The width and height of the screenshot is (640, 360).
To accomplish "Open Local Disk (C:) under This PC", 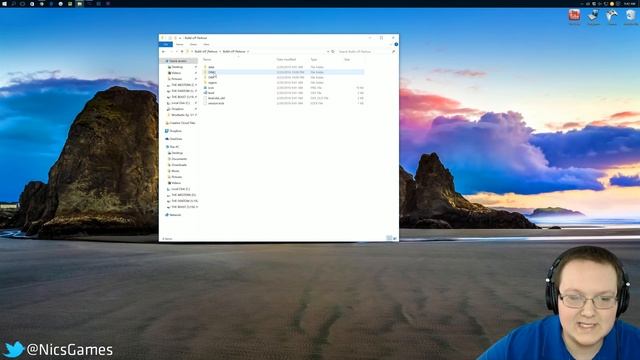I will (x=180, y=189).
